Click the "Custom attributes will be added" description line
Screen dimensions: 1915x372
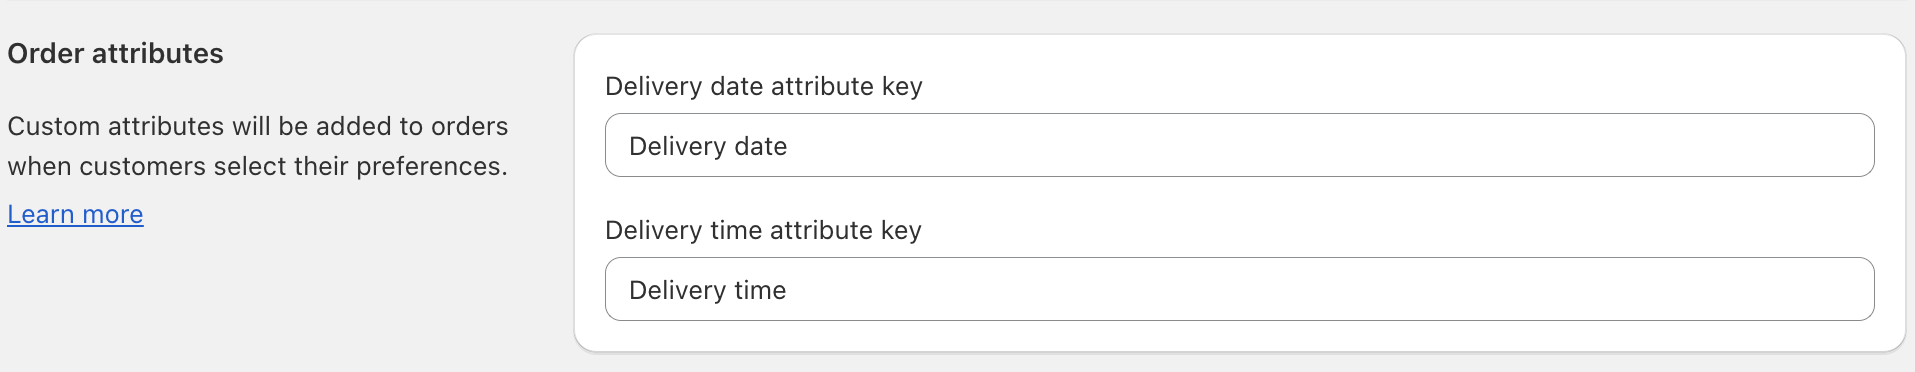coord(258,126)
